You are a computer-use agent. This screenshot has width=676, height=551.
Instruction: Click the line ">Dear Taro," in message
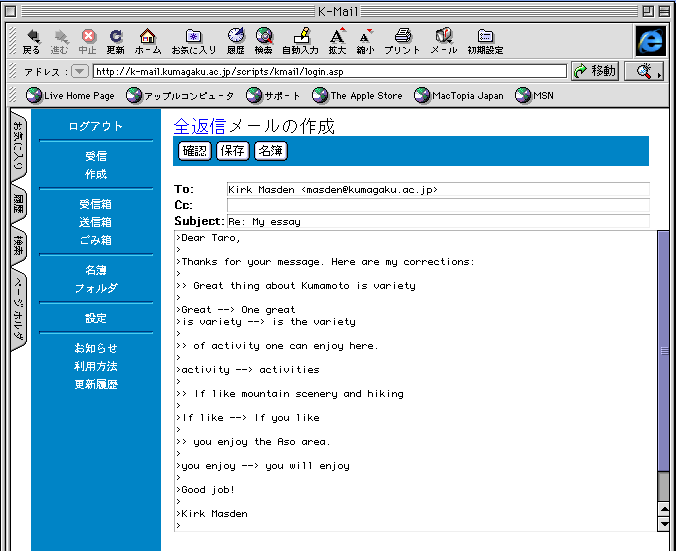pos(208,238)
